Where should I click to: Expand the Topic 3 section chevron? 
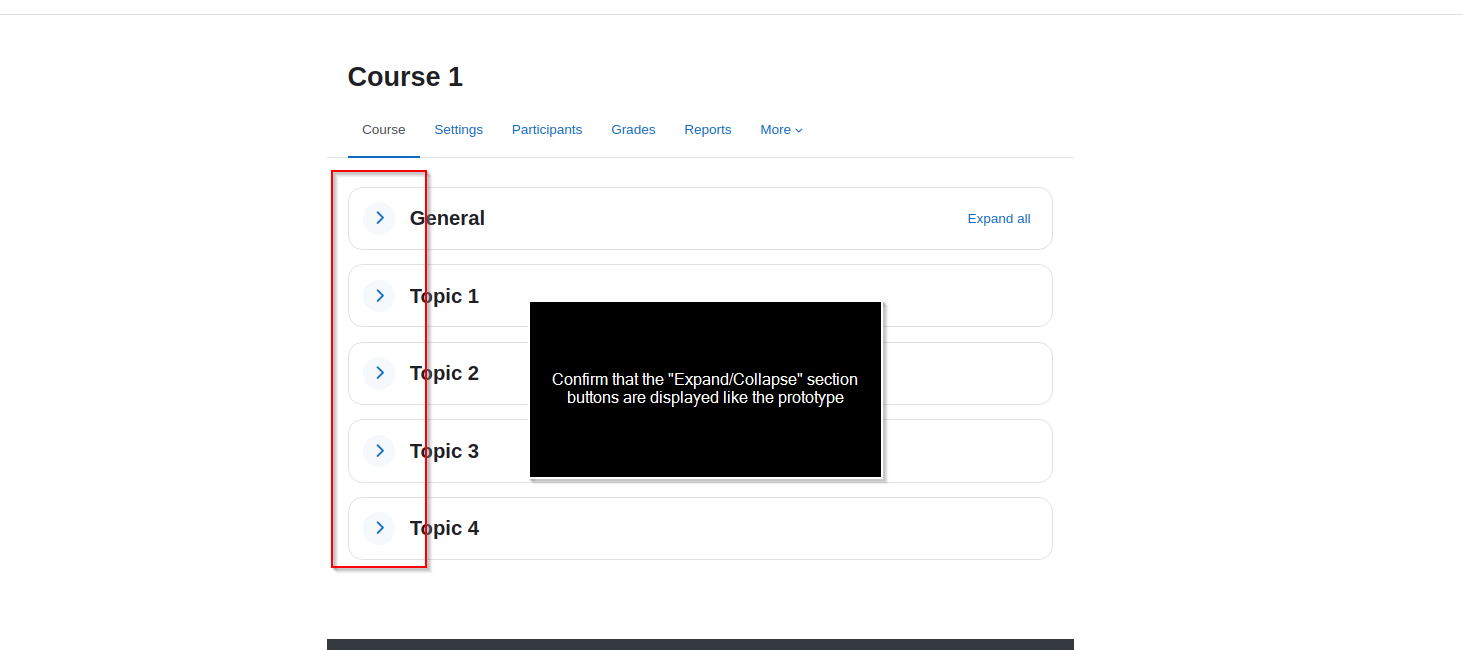click(x=379, y=451)
